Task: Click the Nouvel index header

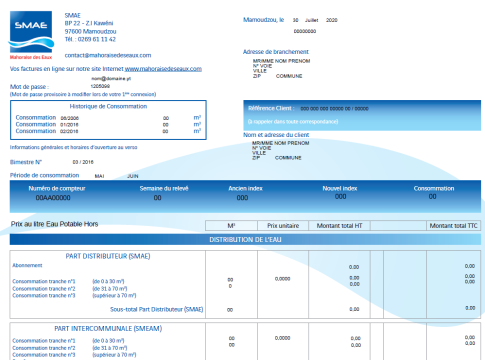Action: tap(340, 188)
